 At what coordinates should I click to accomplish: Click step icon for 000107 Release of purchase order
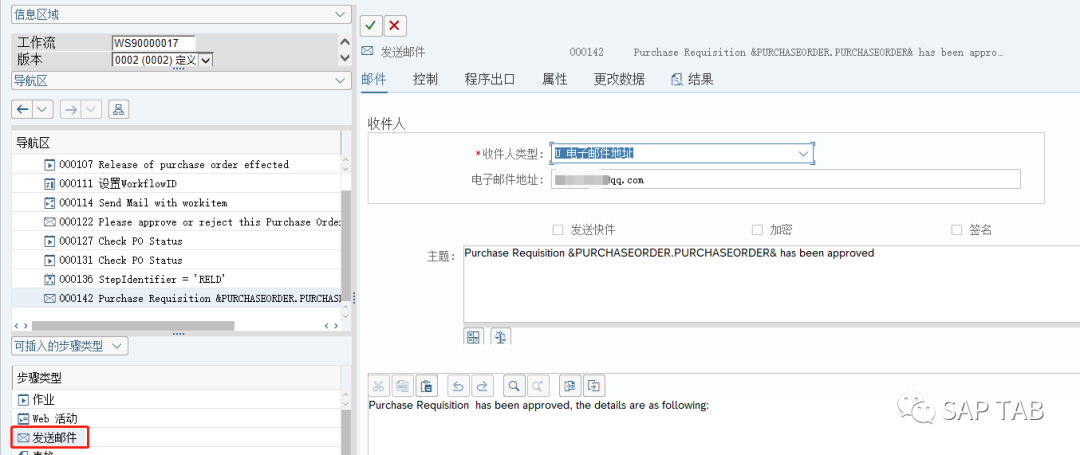(50, 165)
